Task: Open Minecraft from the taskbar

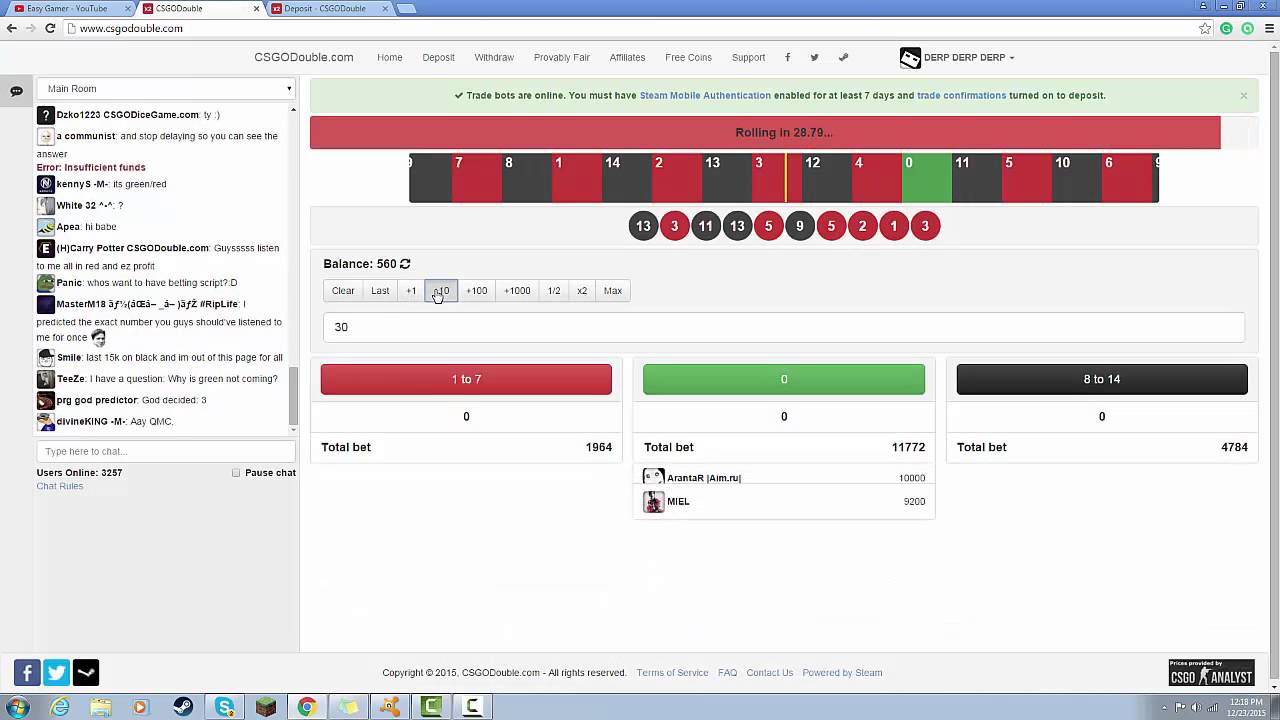Action: point(265,707)
